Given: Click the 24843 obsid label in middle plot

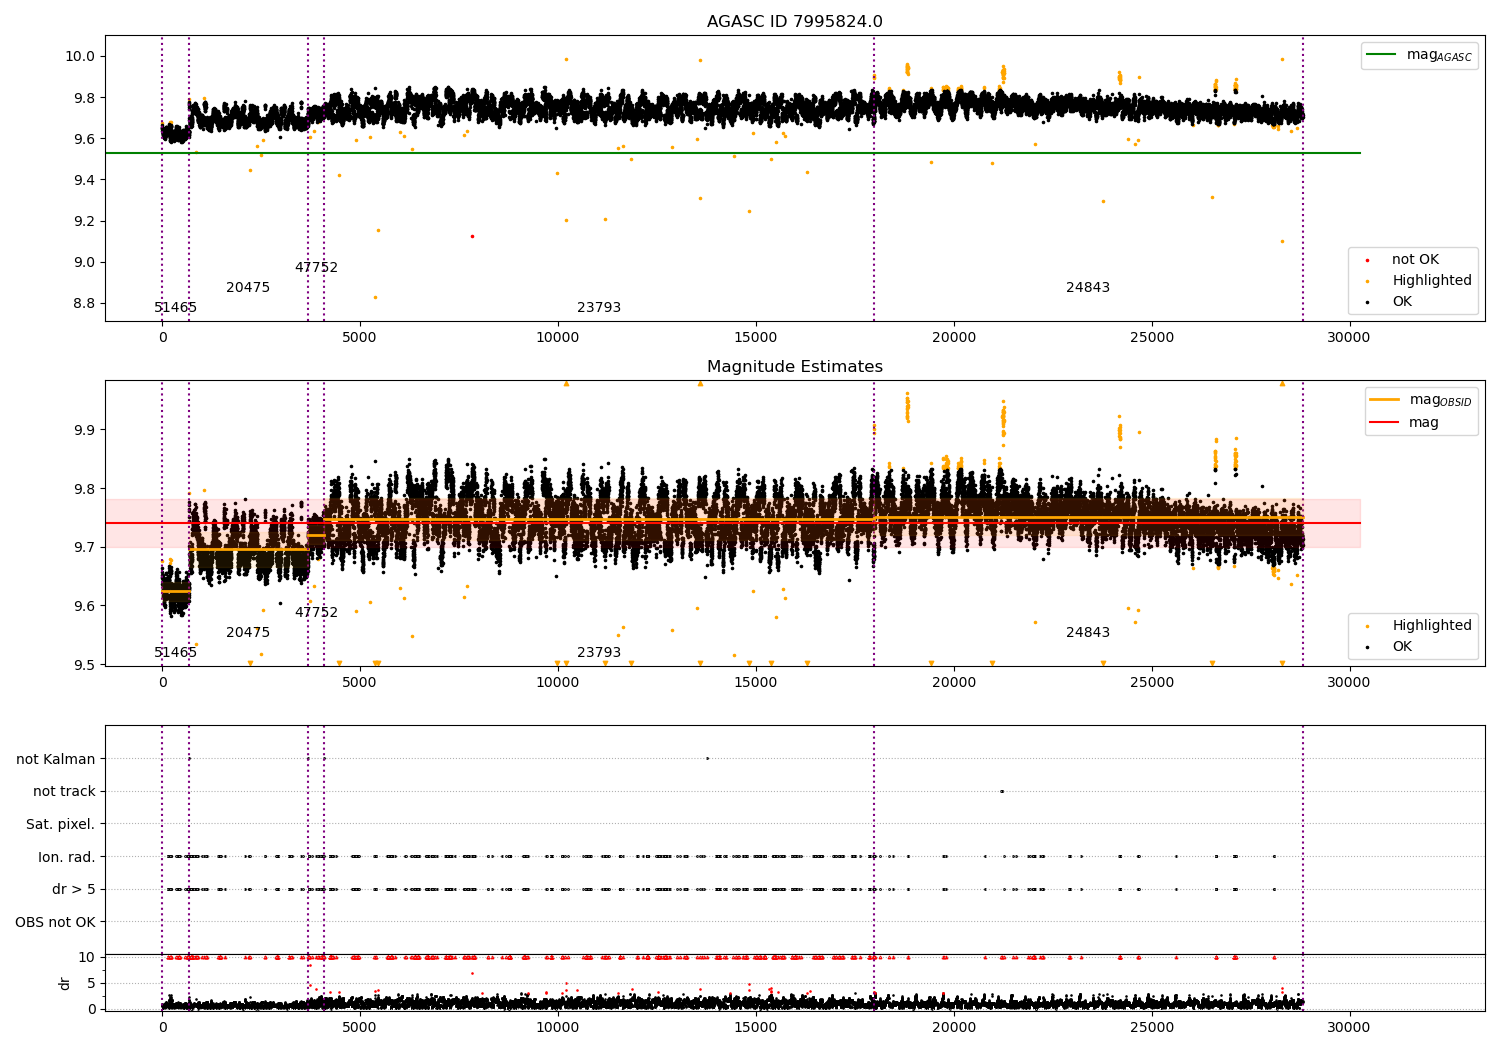Looking at the screenshot, I should 1088,633.
